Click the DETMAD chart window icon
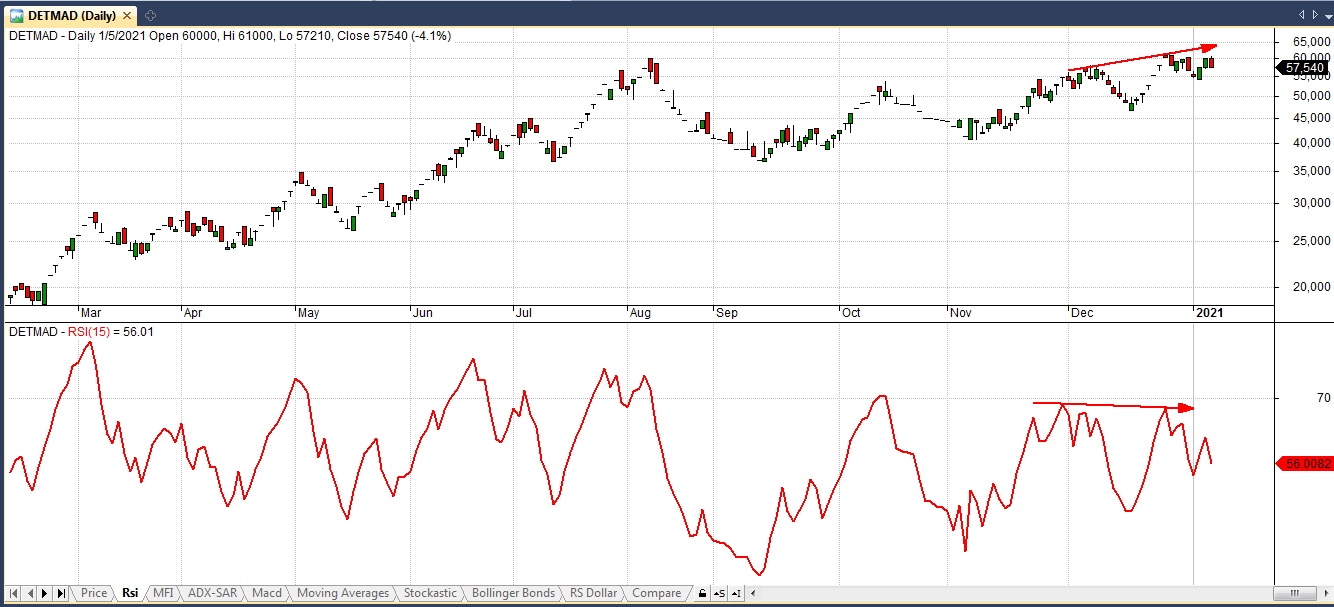This screenshot has width=1334, height=607. click(x=17, y=14)
